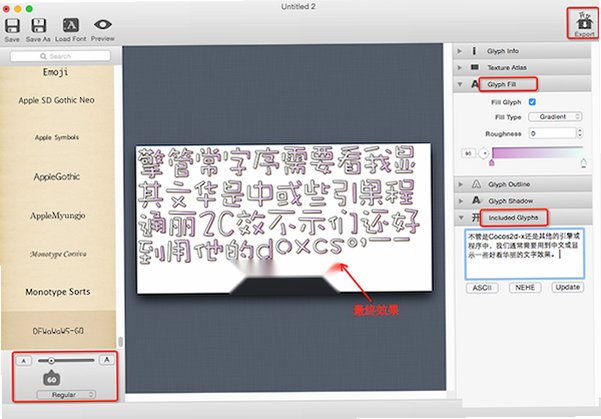Expand the Glyph Outline section
This screenshot has width=601, height=419.
coord(460,184)
